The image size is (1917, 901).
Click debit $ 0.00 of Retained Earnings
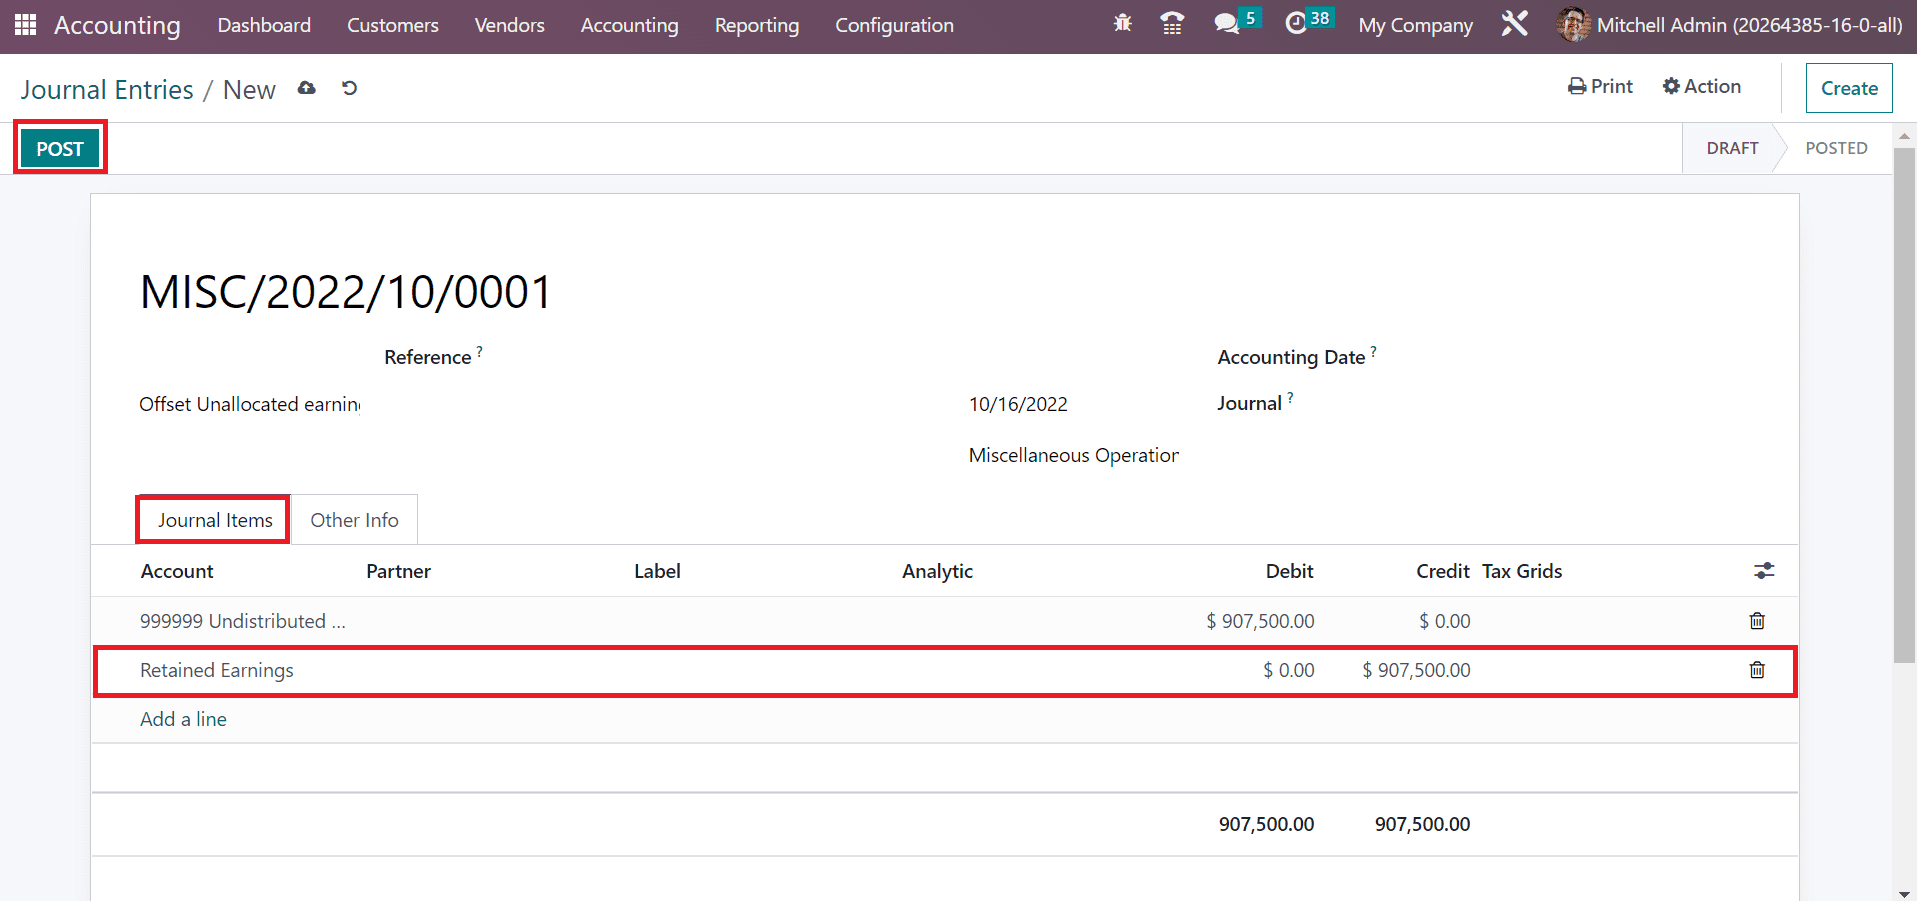1289,670
